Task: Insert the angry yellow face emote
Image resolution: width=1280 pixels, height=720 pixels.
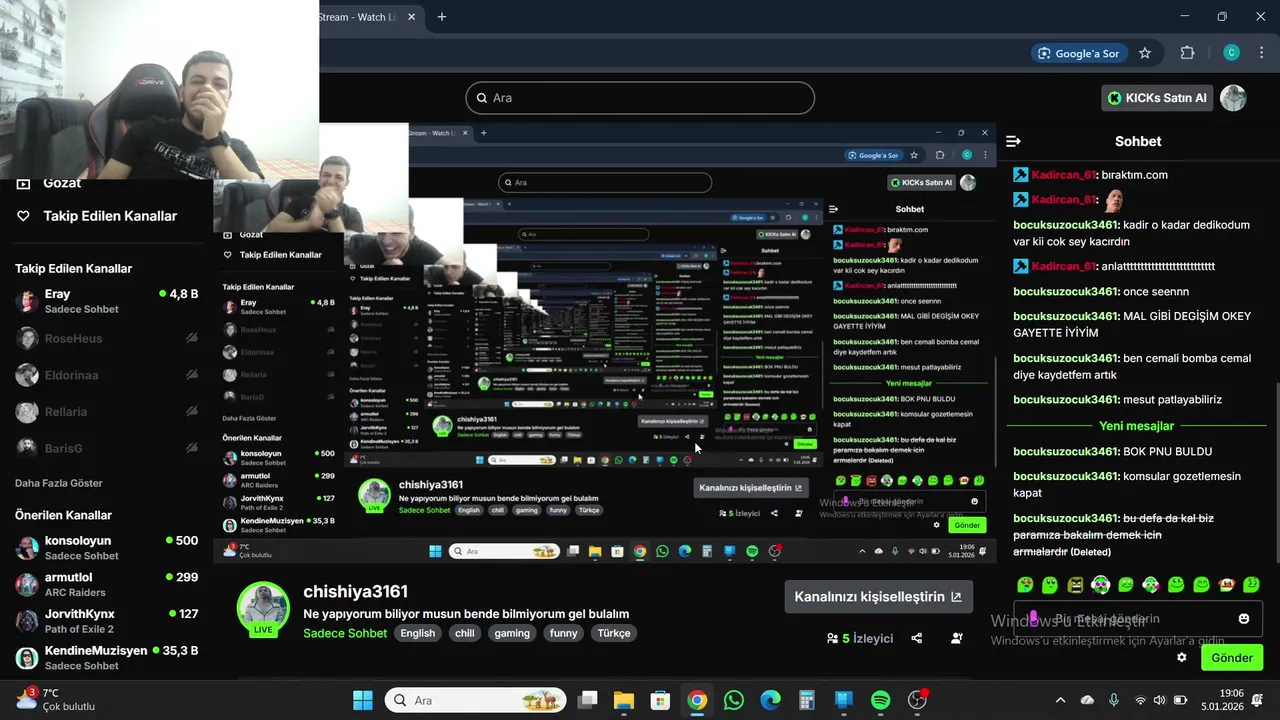Action: pyautogui.click(x=1075, y=584)
